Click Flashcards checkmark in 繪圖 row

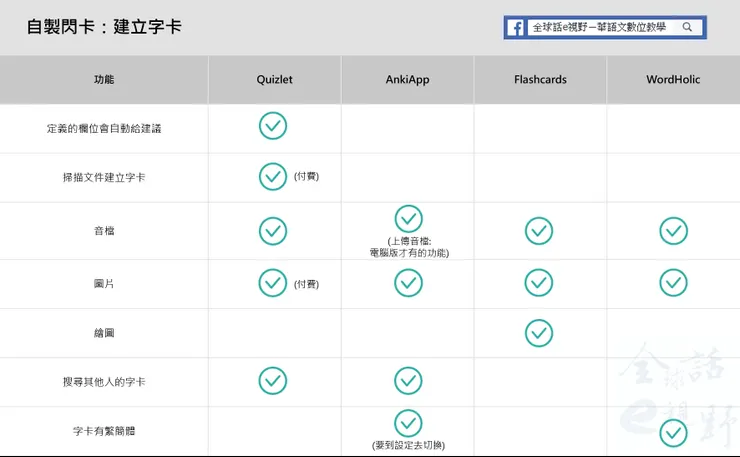click(539, 333)
